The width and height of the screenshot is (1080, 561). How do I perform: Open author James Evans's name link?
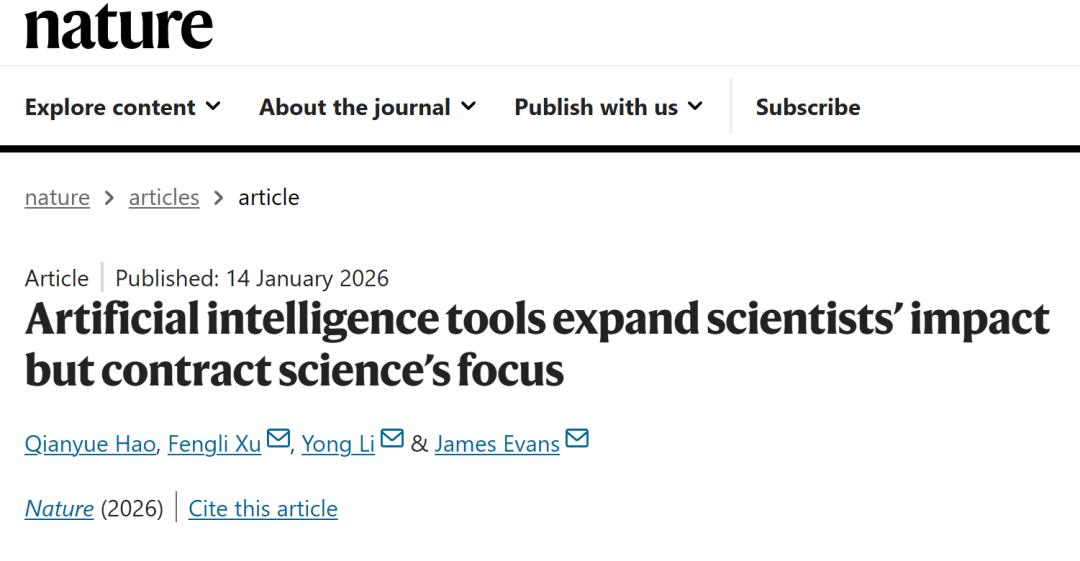point(497,443)
